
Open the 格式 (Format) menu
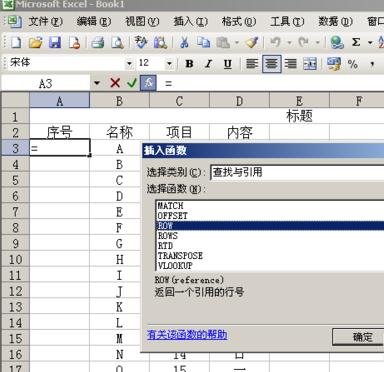pos(239,22)
